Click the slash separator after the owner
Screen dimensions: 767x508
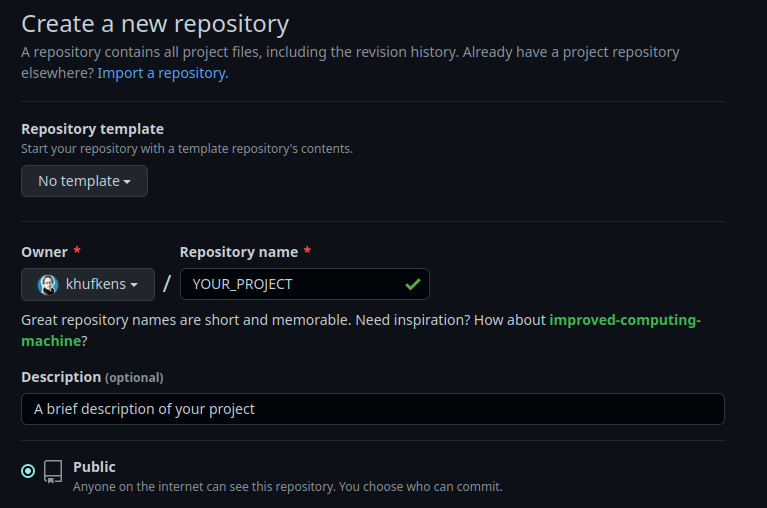[x=167, y=284]
